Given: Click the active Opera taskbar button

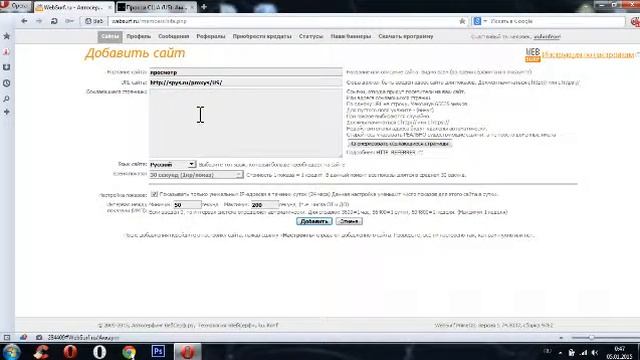Looking at the screenshot, I should (x=187, y=351).
